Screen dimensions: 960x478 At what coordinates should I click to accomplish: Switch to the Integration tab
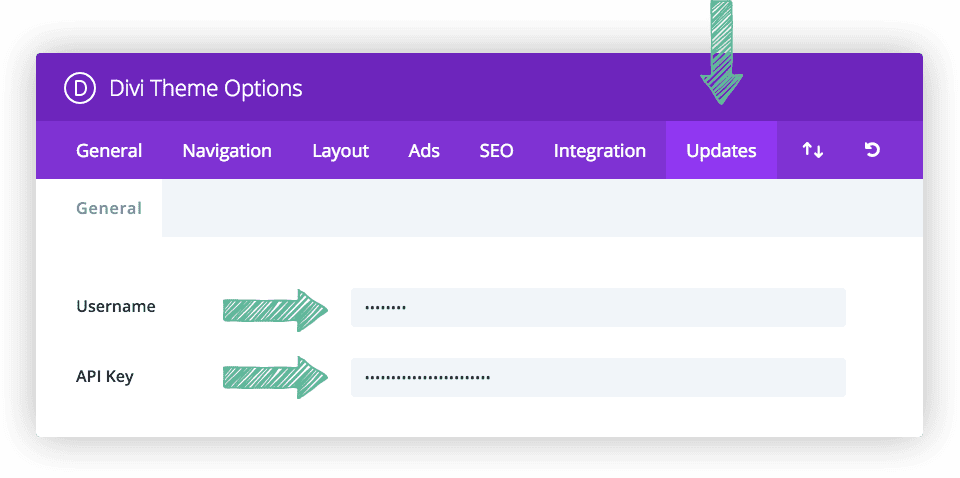(x=600, y=151)
